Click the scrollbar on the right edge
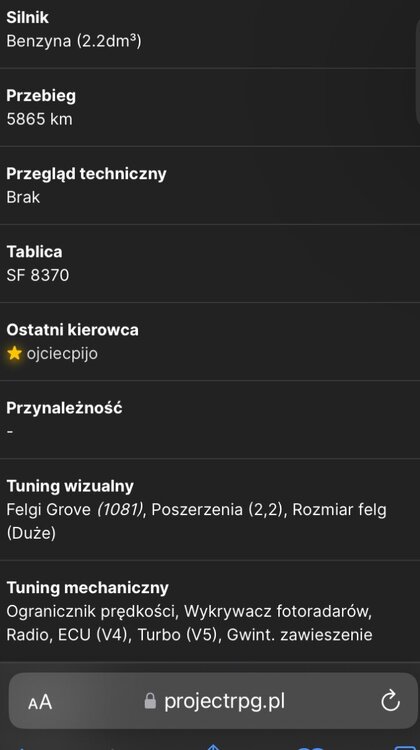Screen dimensions: 420x750 pos(418,72)
